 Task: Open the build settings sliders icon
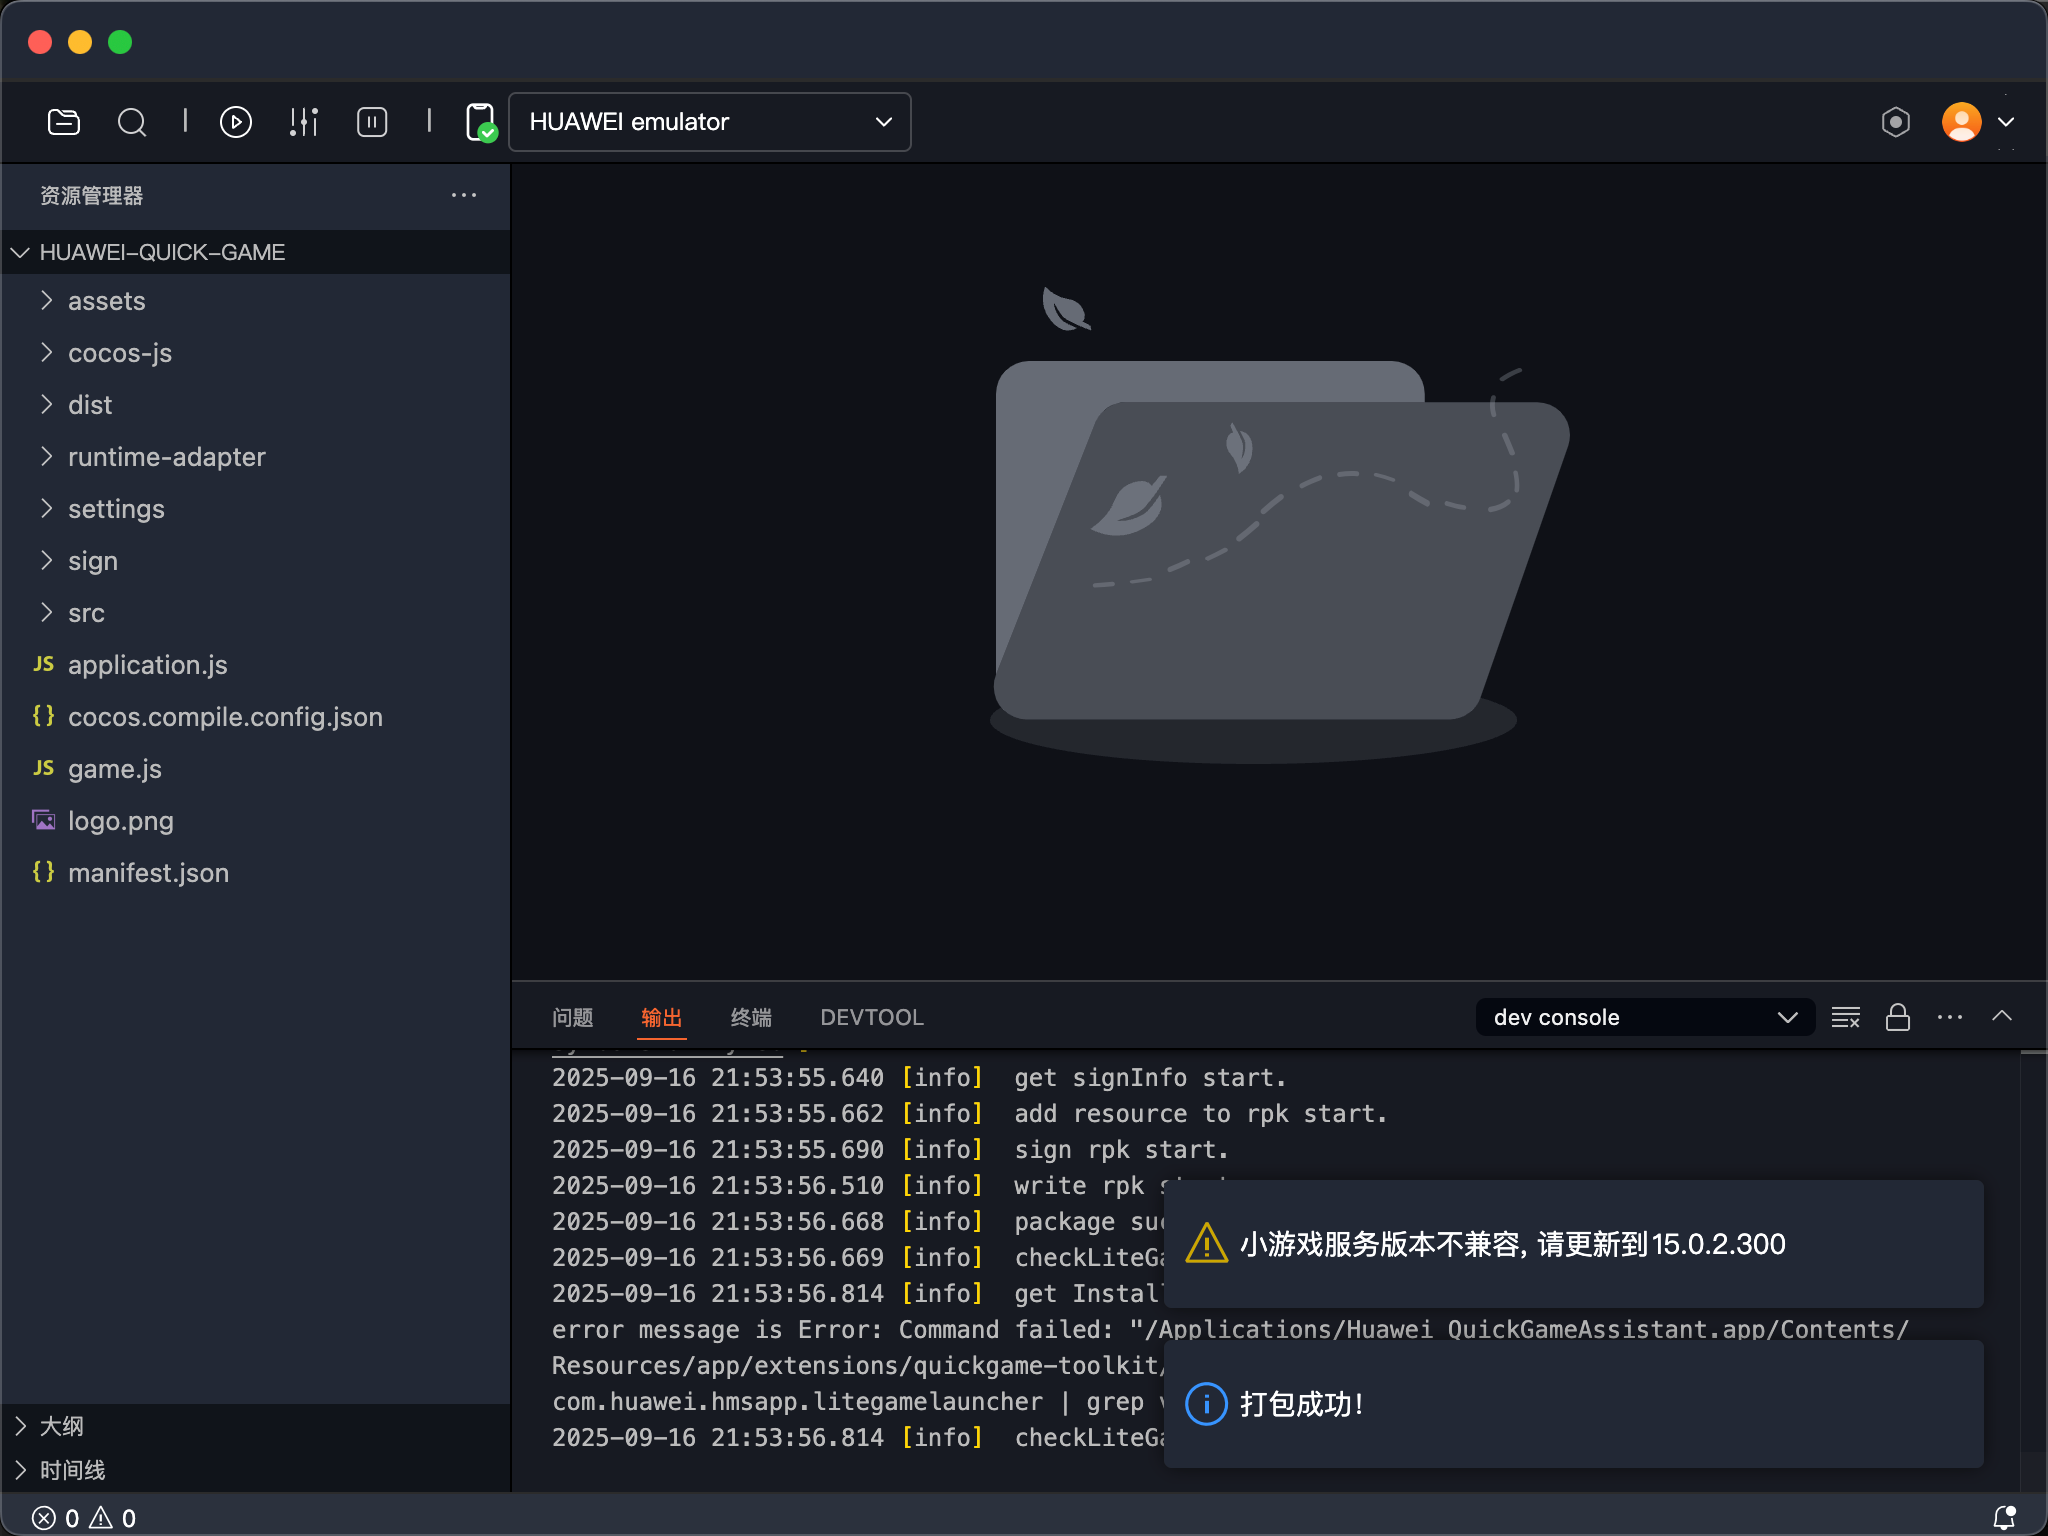[304, 122]
